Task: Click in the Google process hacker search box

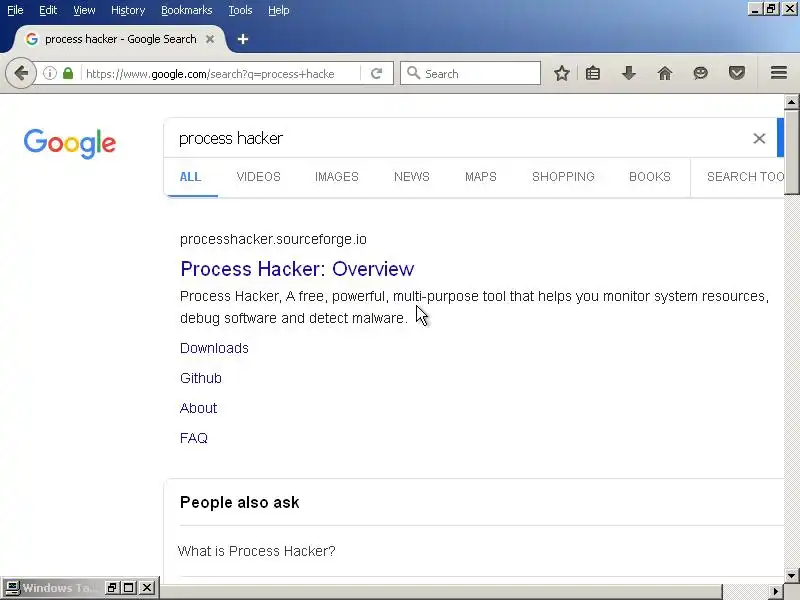Action: (x=459, y=138)
